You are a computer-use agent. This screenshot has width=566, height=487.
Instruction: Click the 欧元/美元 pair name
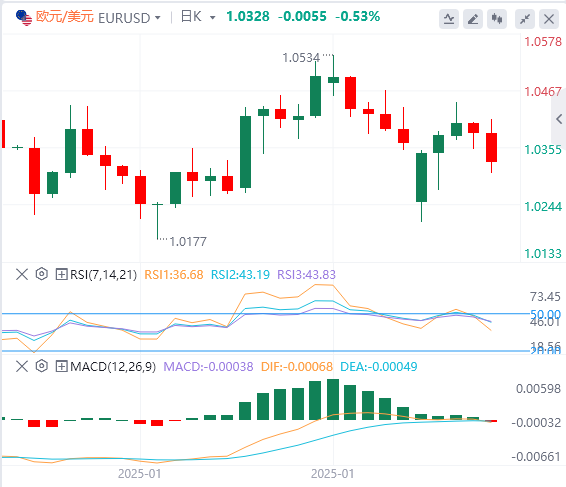[x=65, y=17]
